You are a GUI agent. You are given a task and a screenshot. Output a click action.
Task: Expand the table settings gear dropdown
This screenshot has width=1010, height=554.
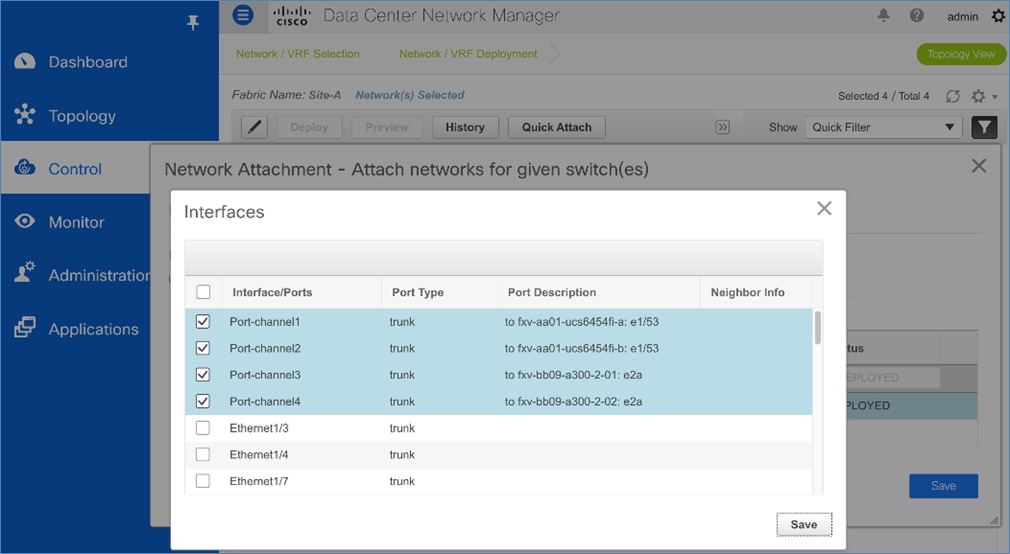click(x=984, y=96)
